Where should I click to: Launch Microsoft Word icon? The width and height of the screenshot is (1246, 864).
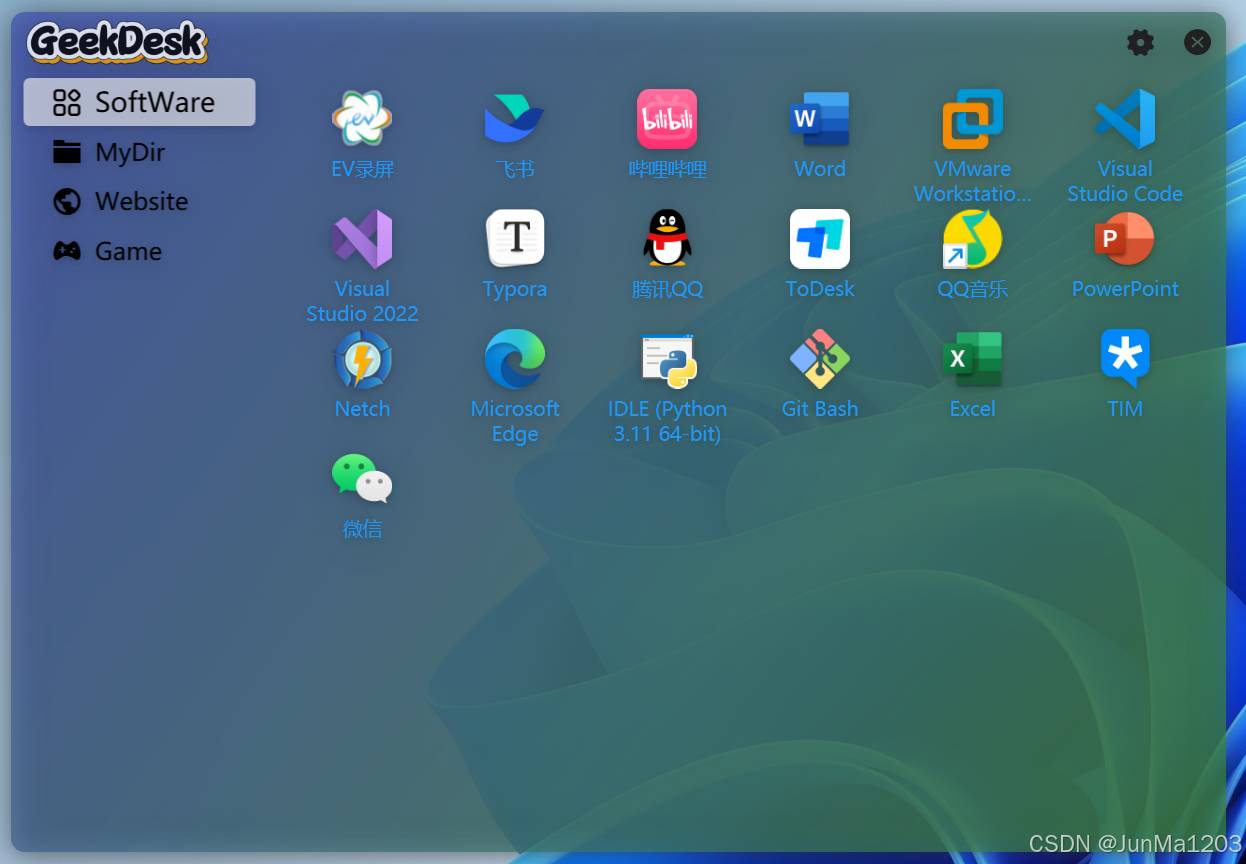820,119
